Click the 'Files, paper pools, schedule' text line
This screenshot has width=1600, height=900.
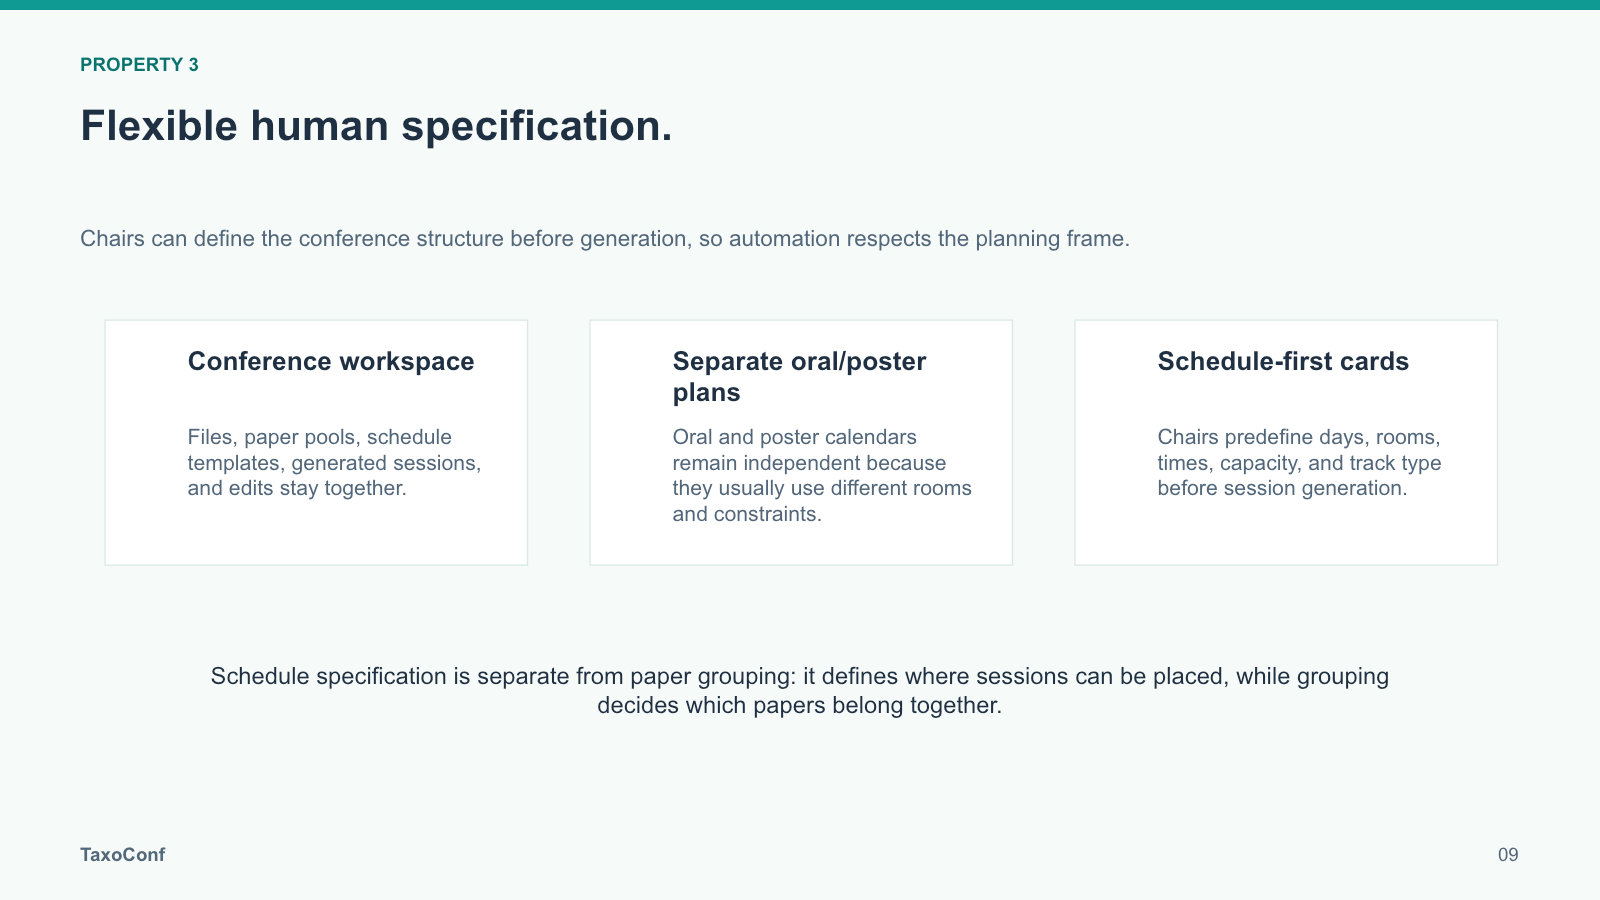320,437
